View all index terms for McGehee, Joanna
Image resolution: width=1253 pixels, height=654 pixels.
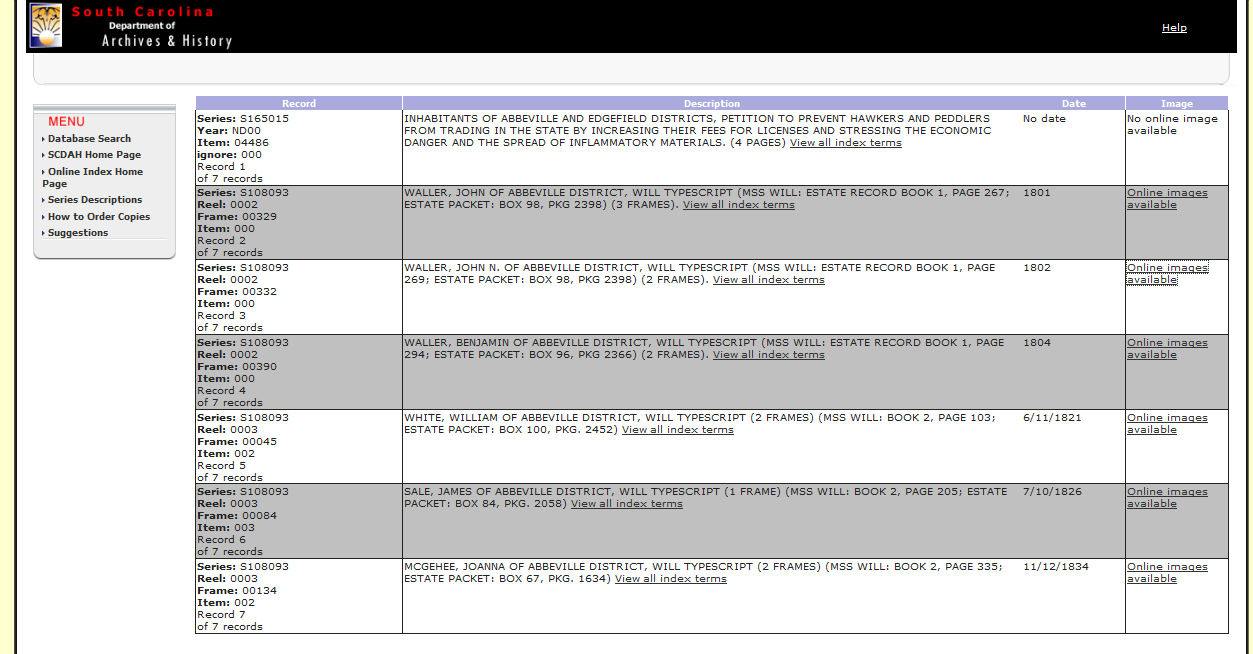(x=671, y=579)
